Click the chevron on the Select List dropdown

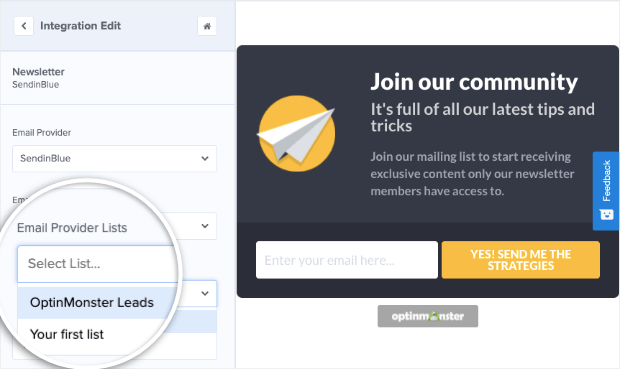[x=205, y=293]
